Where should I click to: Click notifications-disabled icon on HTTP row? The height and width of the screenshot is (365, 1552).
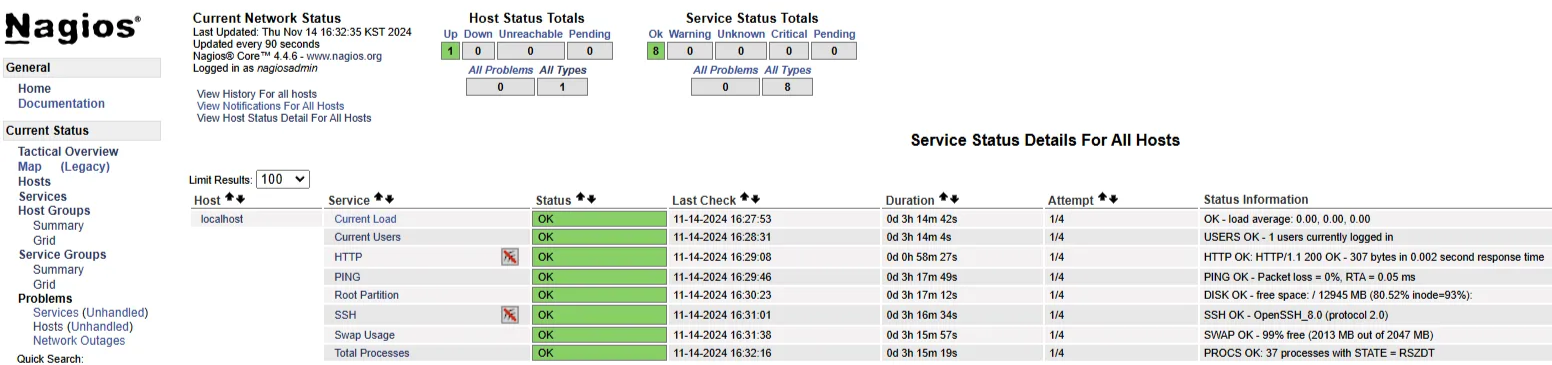[510, 257]
